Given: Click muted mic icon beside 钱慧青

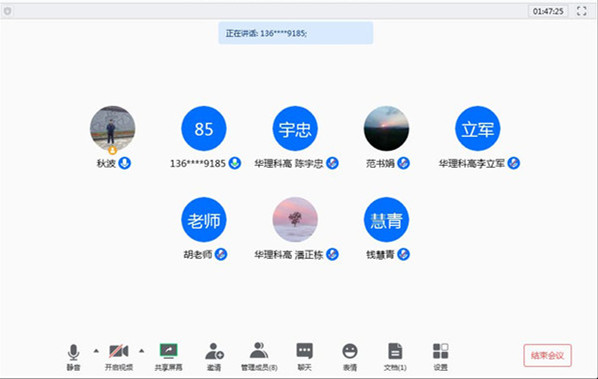Looking at the screenshot, I should point(403,254).
